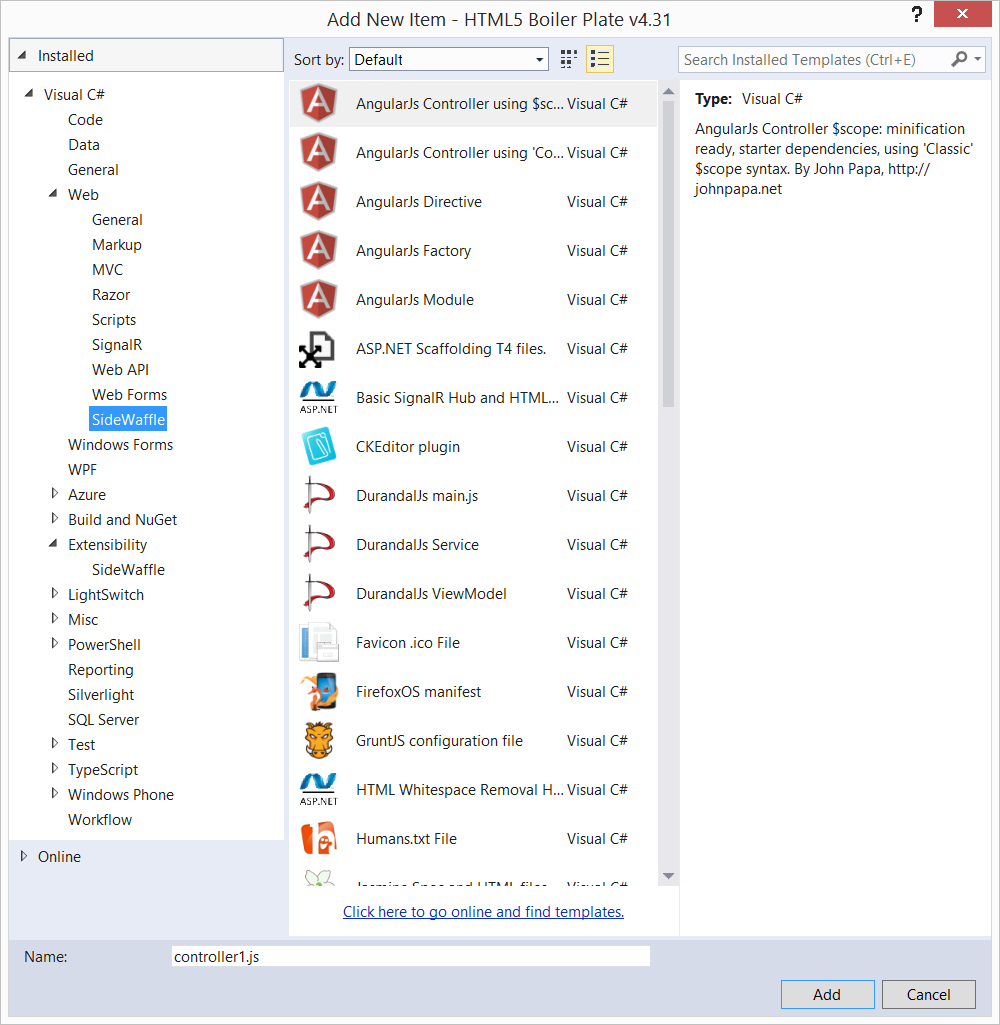The width and height of the screenshot is (1000, 1025).
Task: Select the Markup category under Web
Action: click(x=116, y=244)
